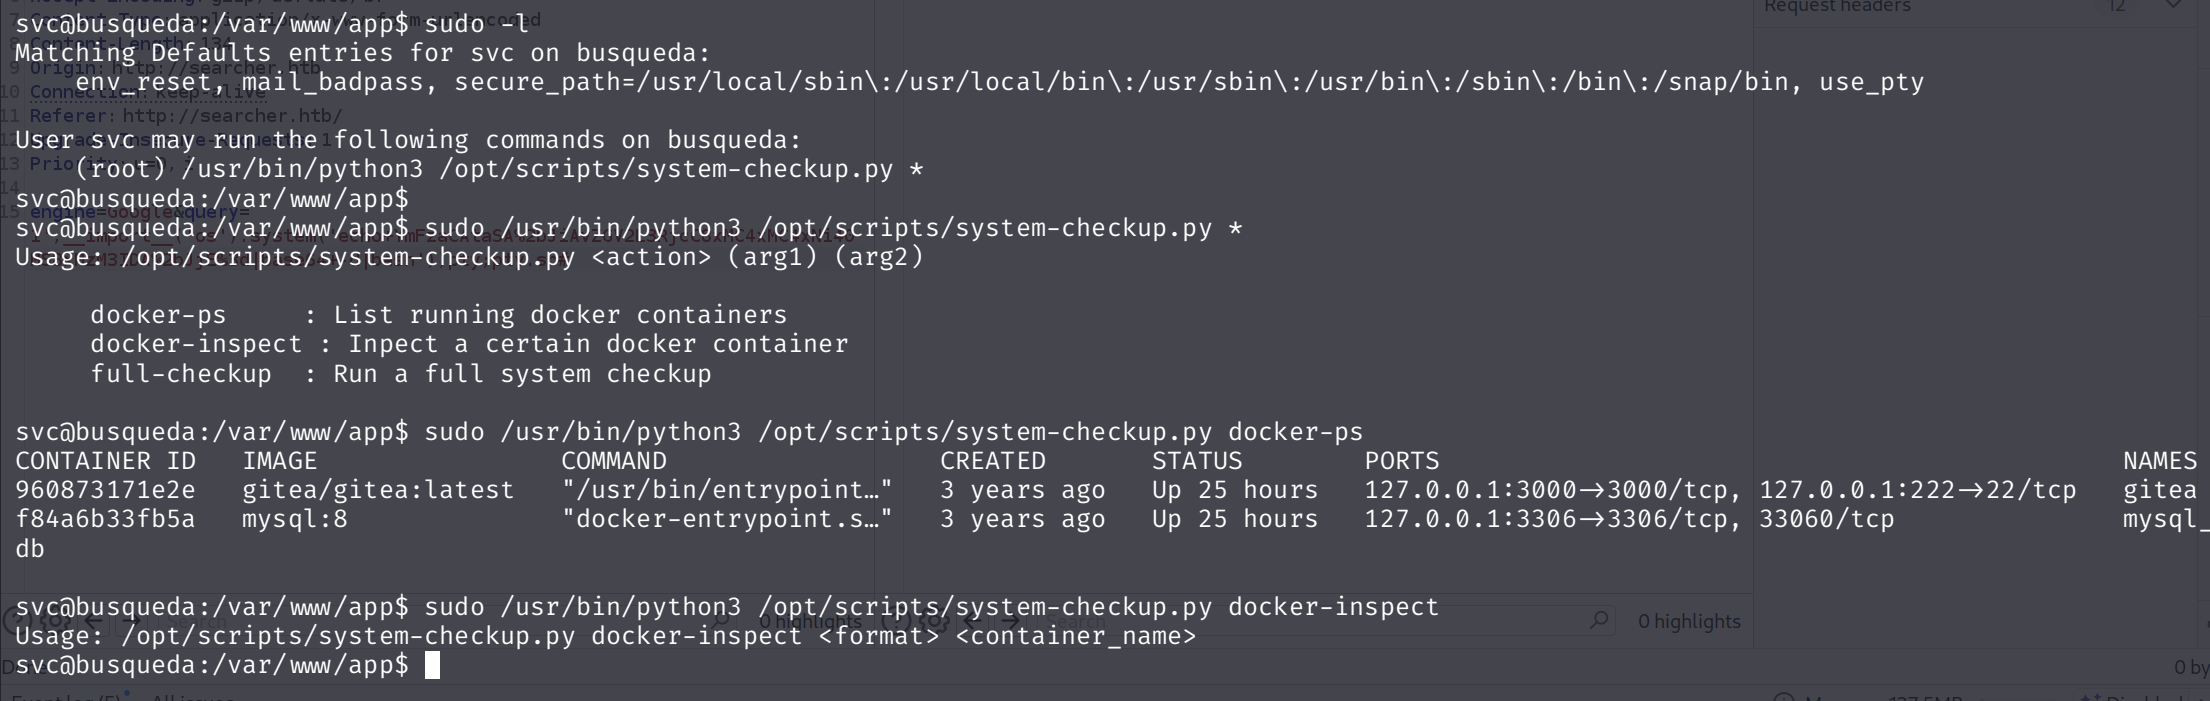
Task: Open the Event log tab
Action: click(66, 697)
